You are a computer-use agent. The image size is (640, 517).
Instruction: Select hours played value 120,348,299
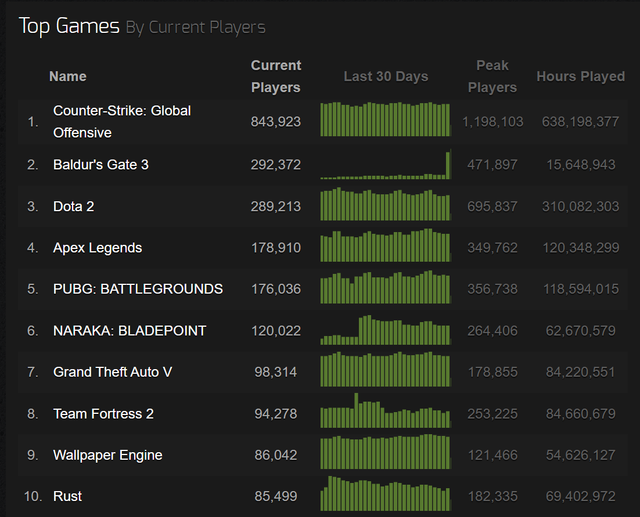[580, 248]
